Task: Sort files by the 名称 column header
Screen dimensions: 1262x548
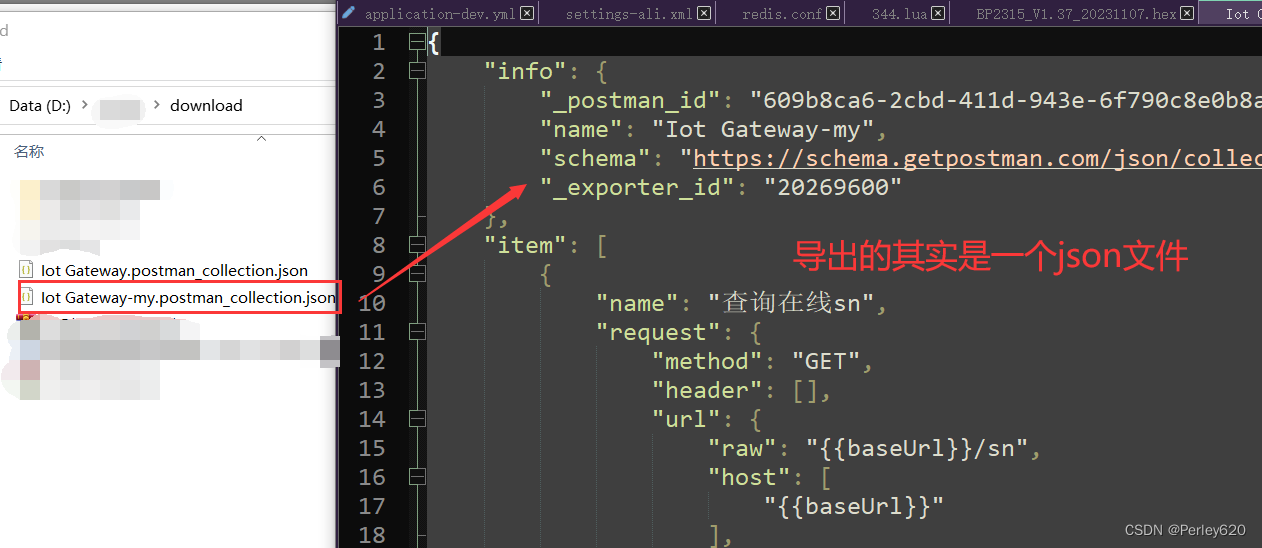Action: (29, 151)
